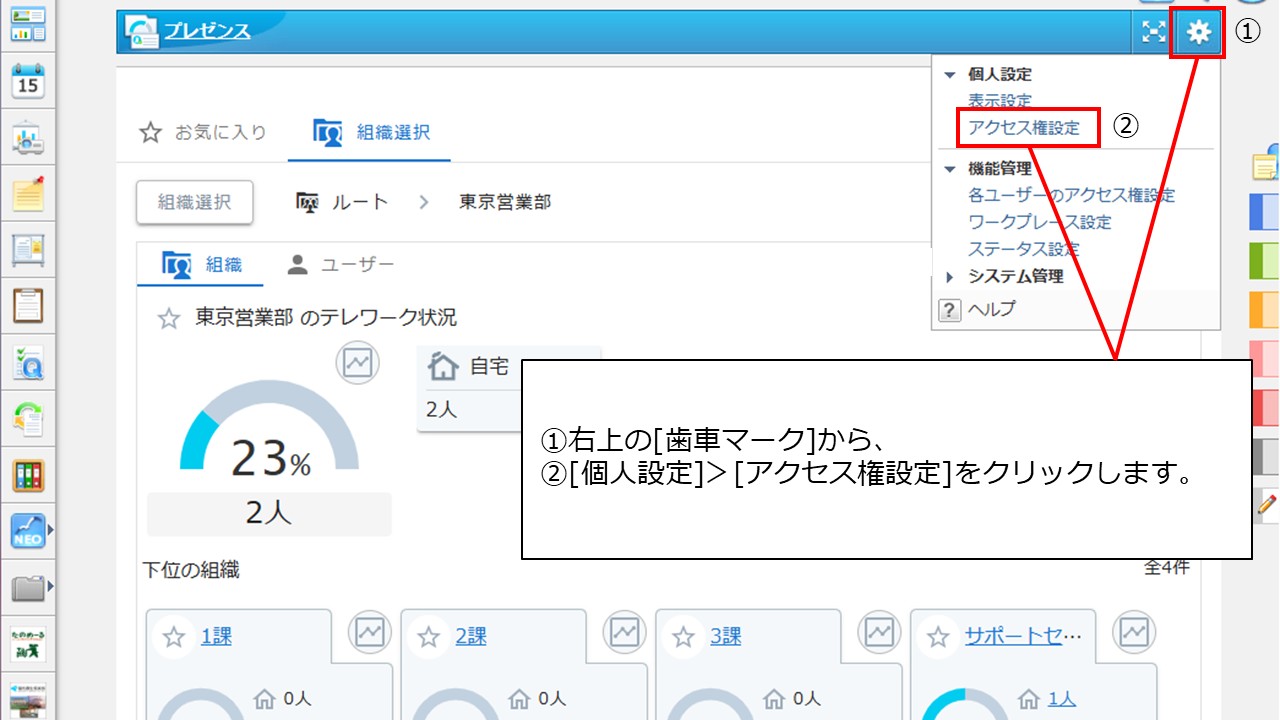Open the サポートセ… organization link

tap(1023, 636)
